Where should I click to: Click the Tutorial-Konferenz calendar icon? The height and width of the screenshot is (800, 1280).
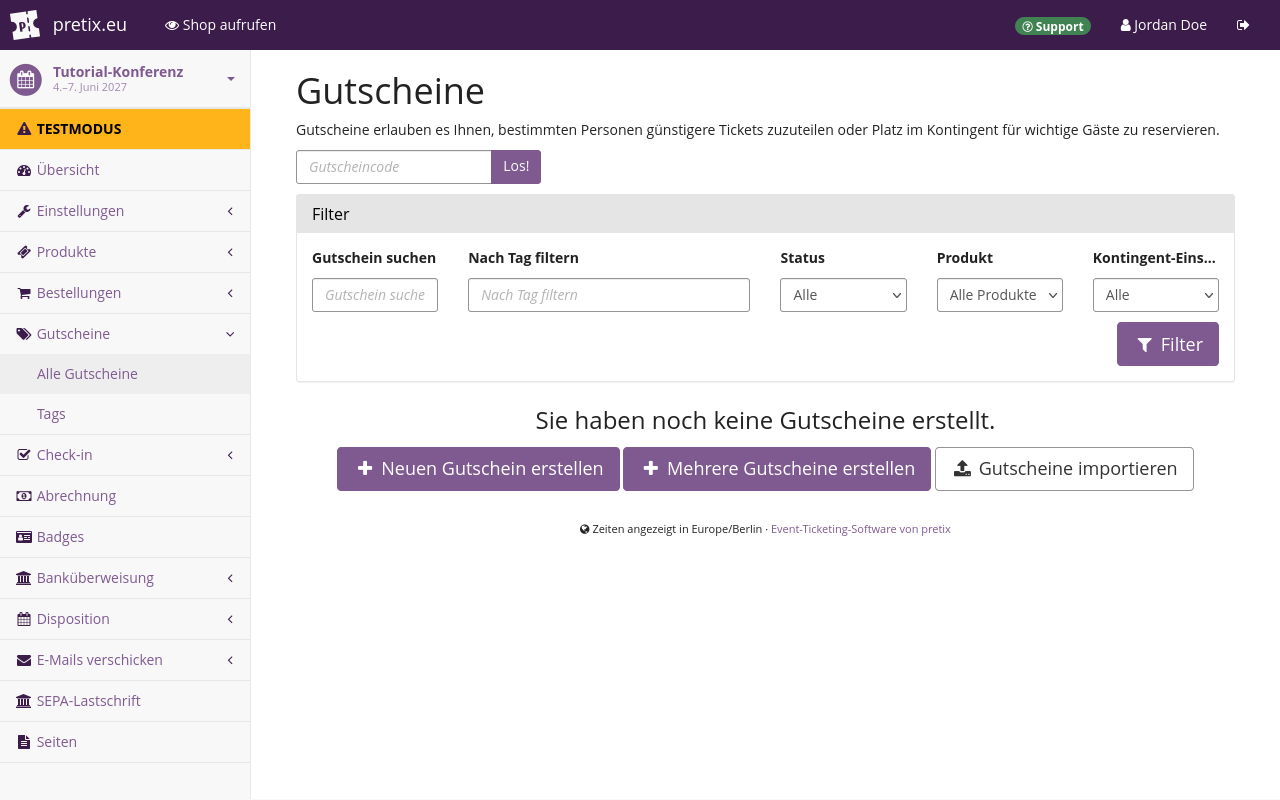(26, 80)
